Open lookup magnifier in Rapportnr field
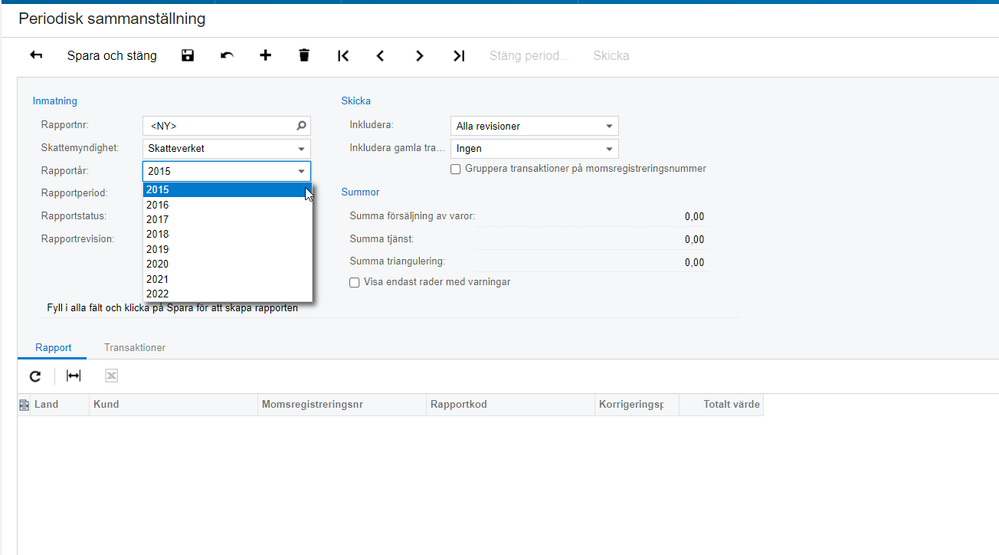Image resolution: width=999 pixels, height=555 pixels. [x=301, y=126]
